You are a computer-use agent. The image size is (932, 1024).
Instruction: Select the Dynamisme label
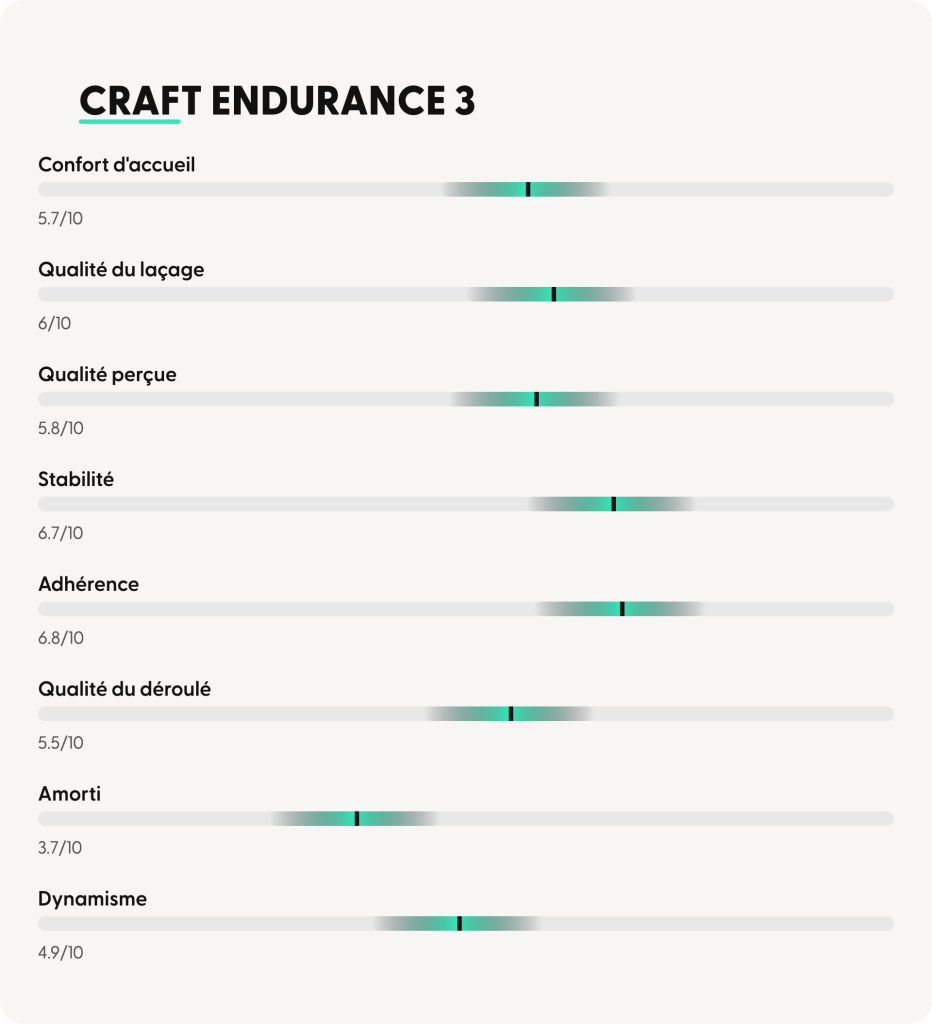92,899
